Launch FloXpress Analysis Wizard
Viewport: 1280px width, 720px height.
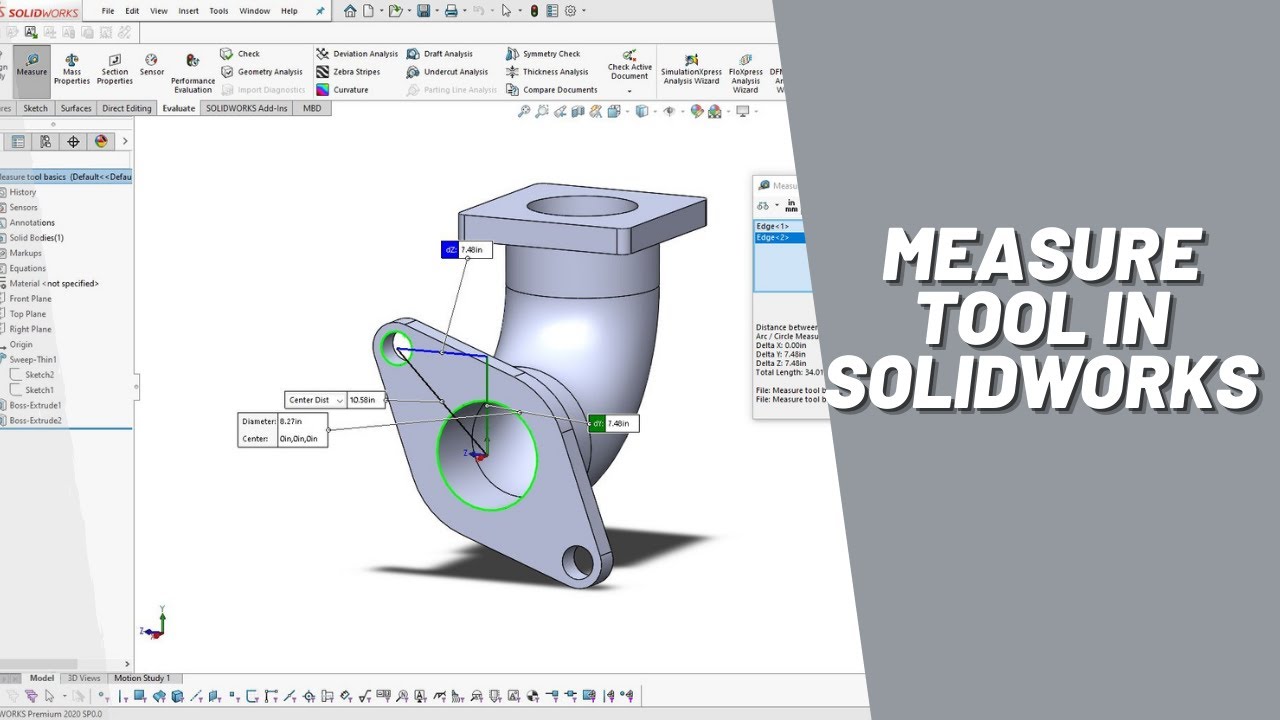745,74
